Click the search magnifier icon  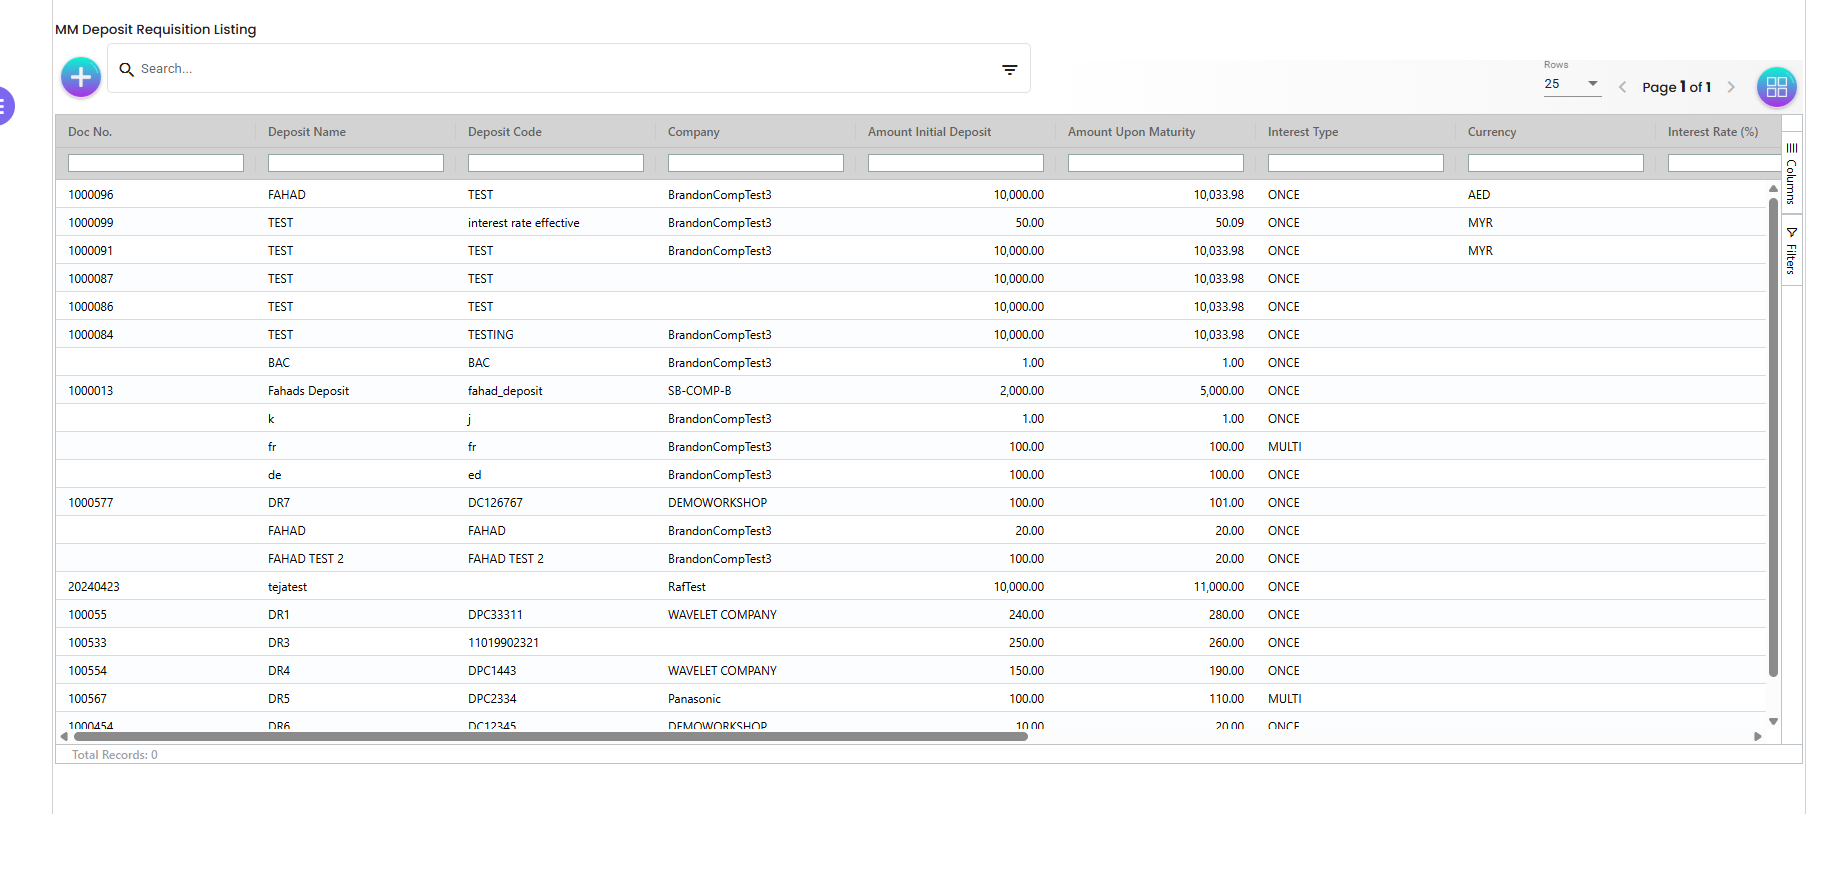(127, 69)
